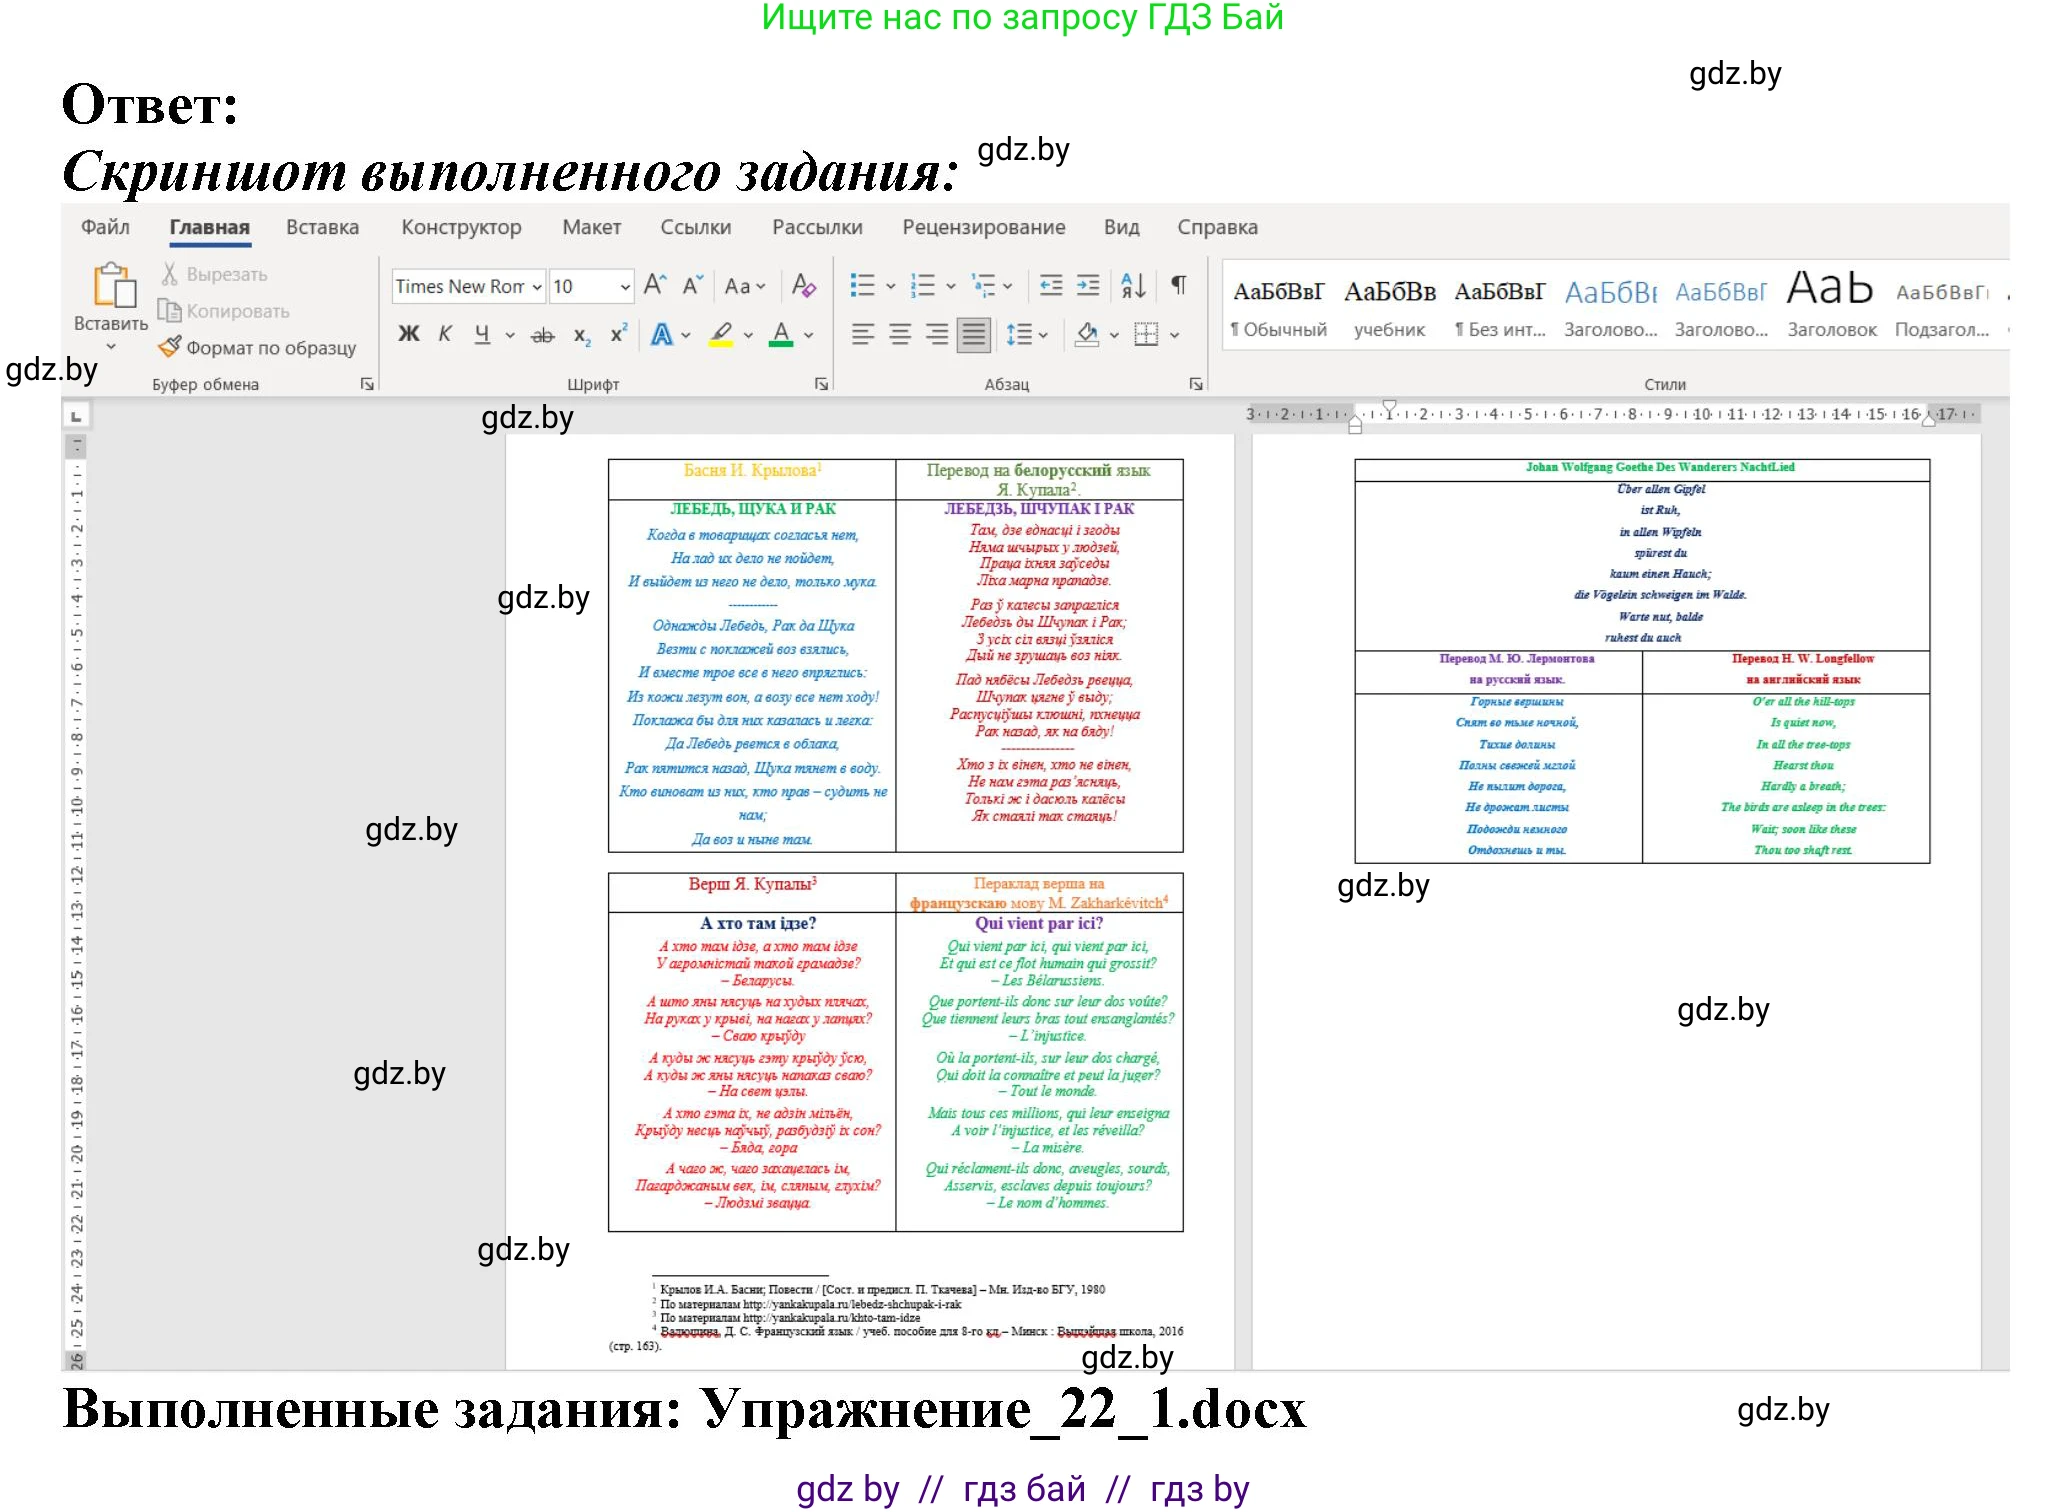Open the Рецензирование tab
This screenshot has width=2049, height=1512.
pos(984,227)
